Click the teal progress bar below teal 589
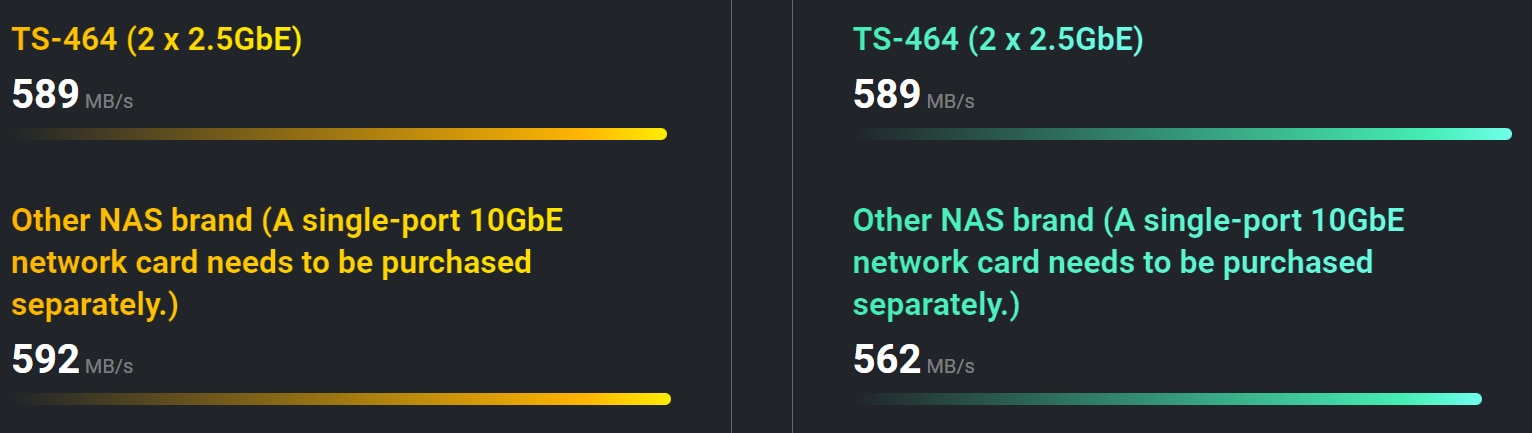The image size is (1532, 433). (x=1182, y=134)
